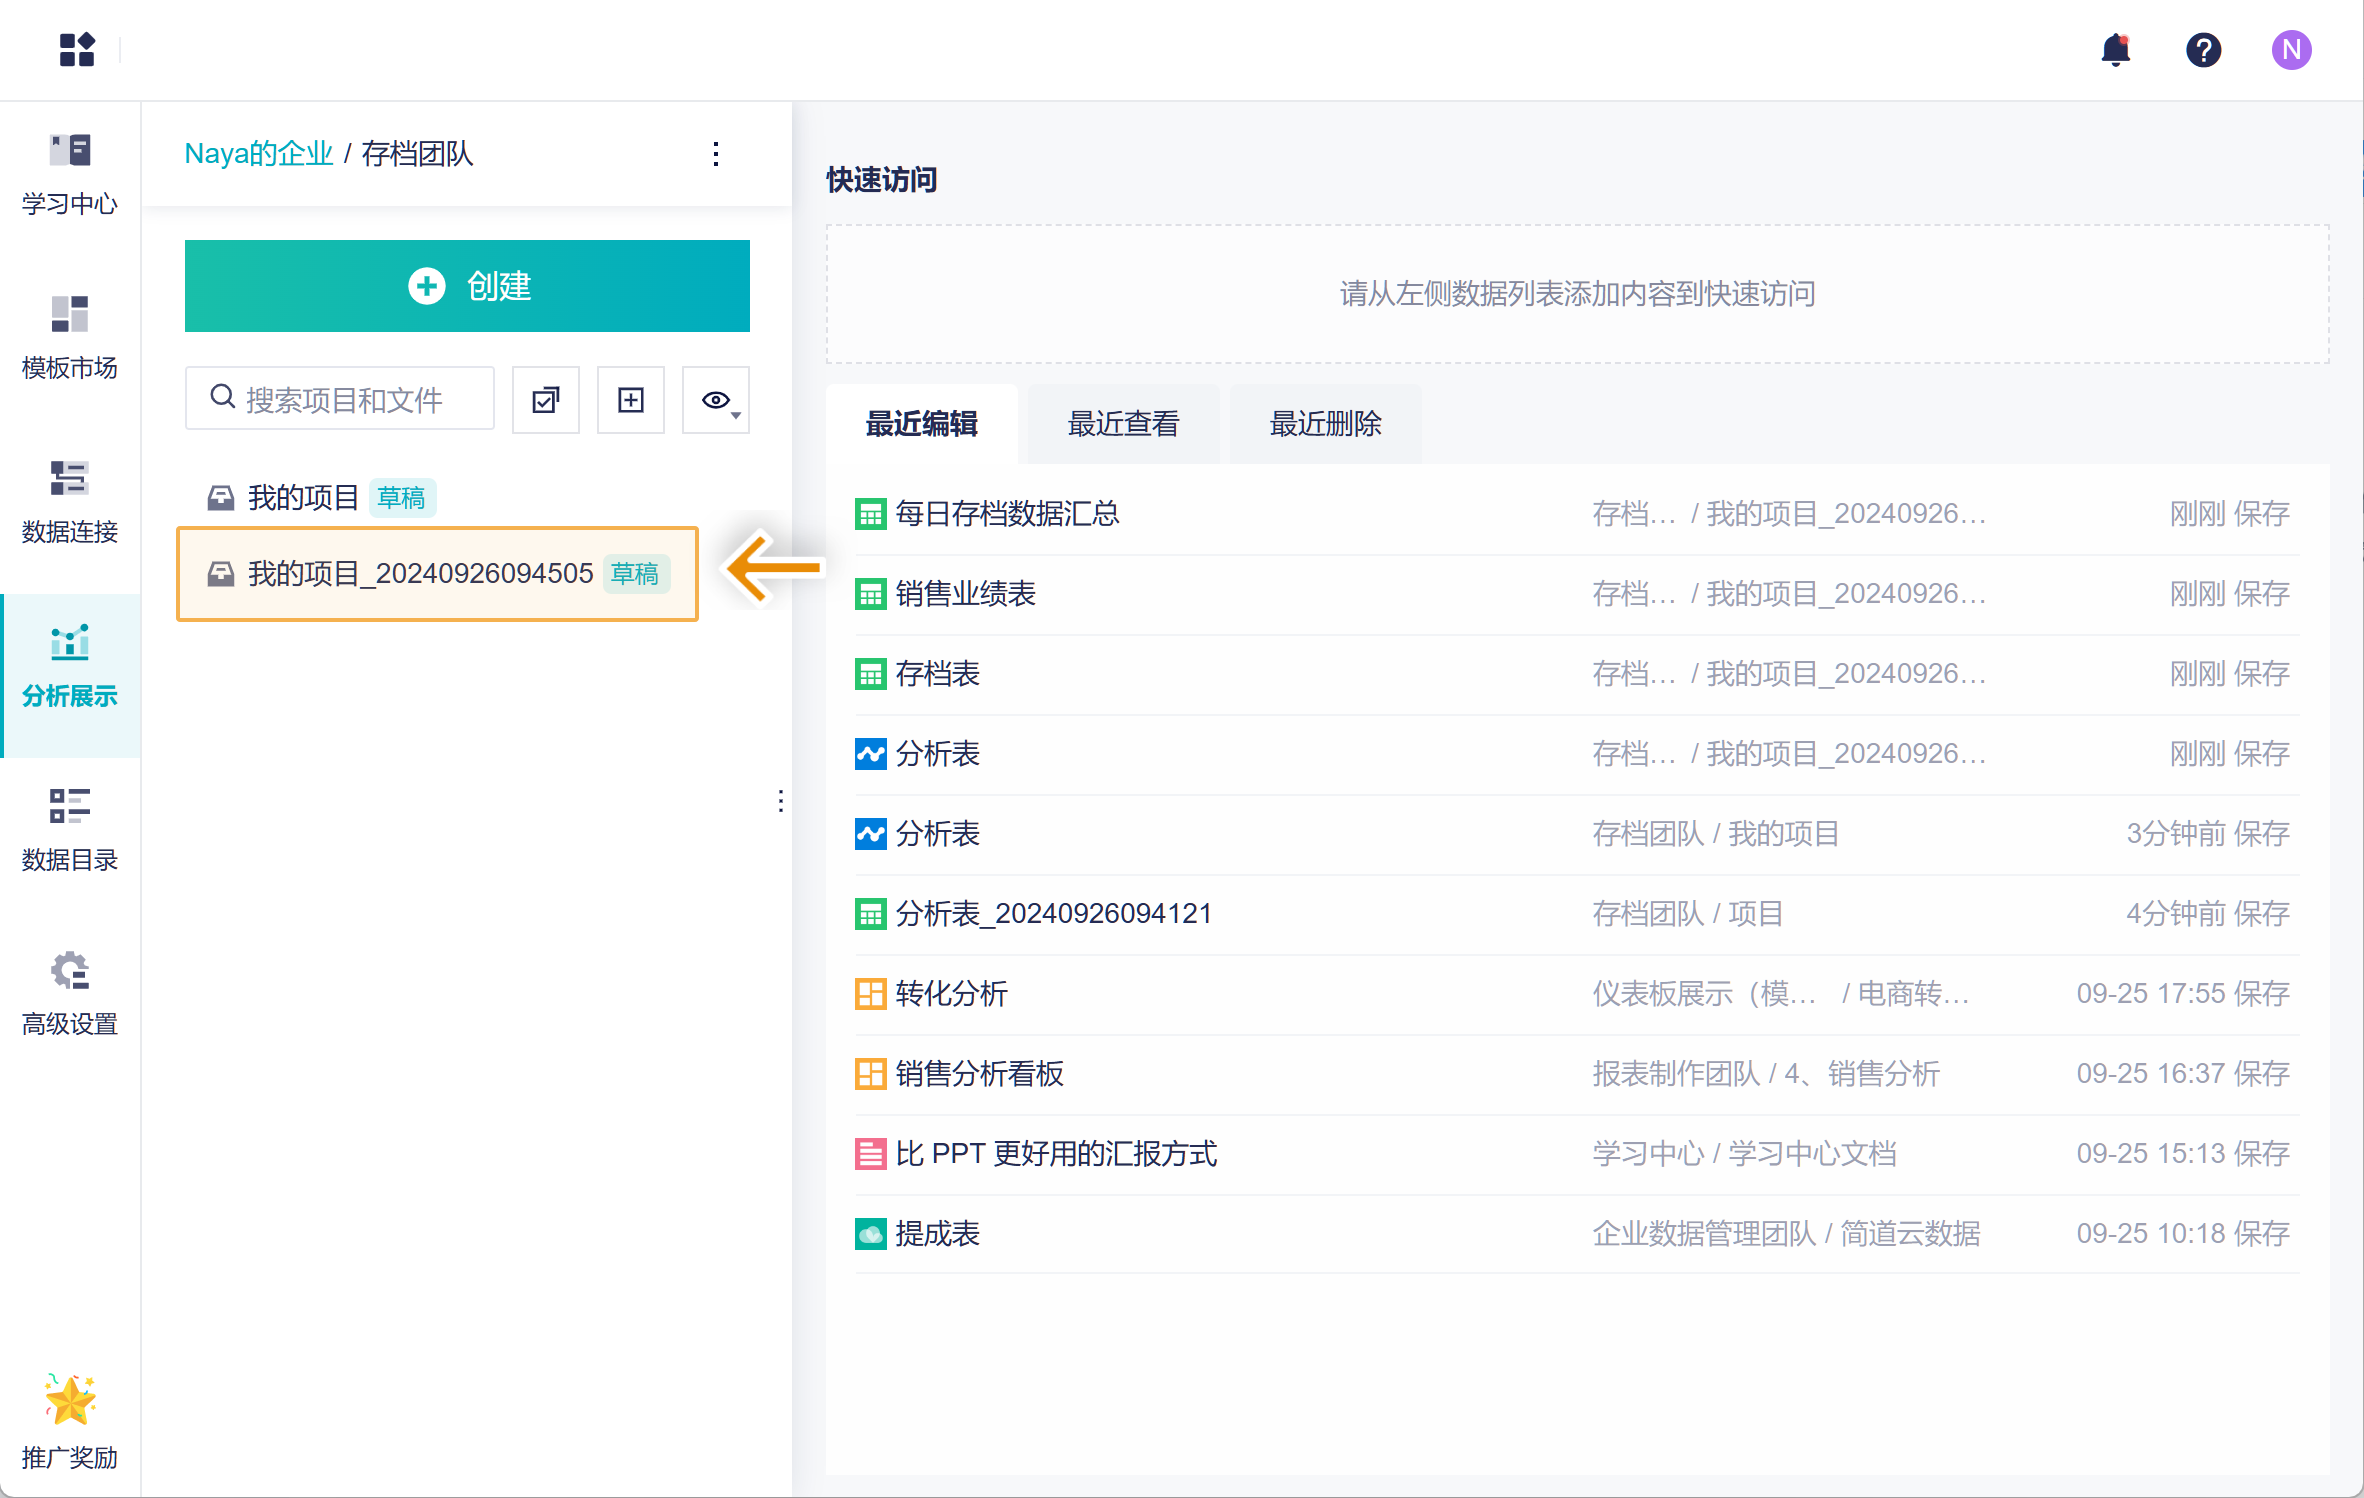
Task: Toggle batch select checkbox icon
Action: pyautogui.click(x=545, y=400)
